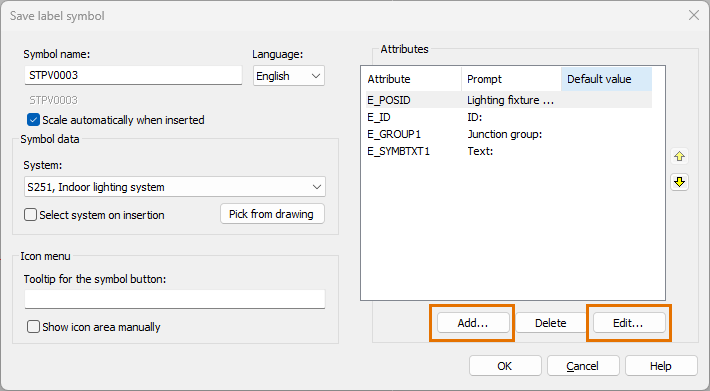Click the Lighting fixture prompt cell
This screenshot has width=710, height=391.
[x=511, y=100]
